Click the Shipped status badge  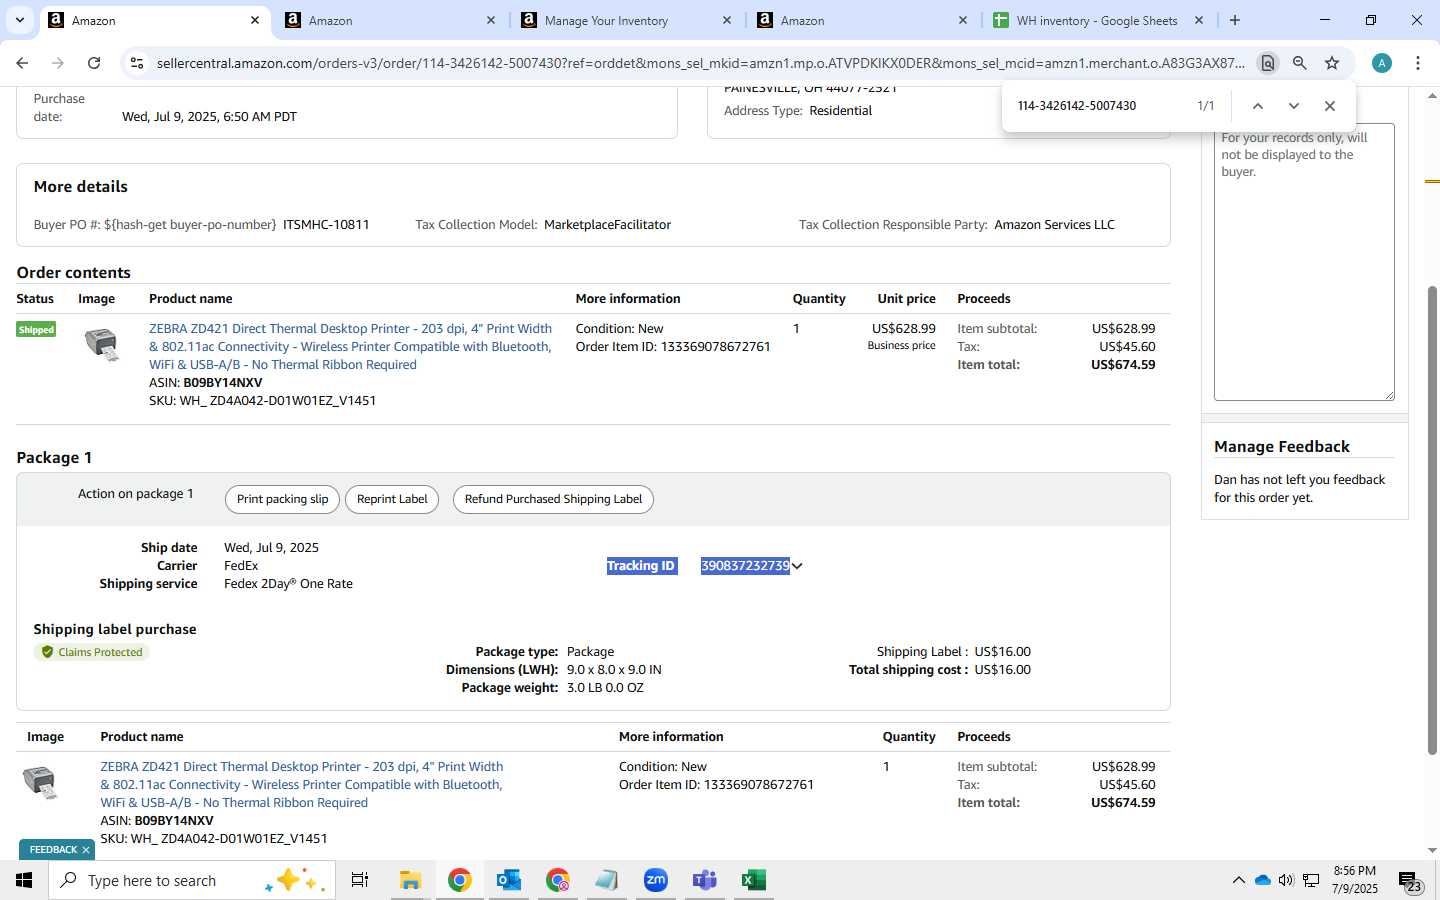pyautogui.click(x=36, y=329)
